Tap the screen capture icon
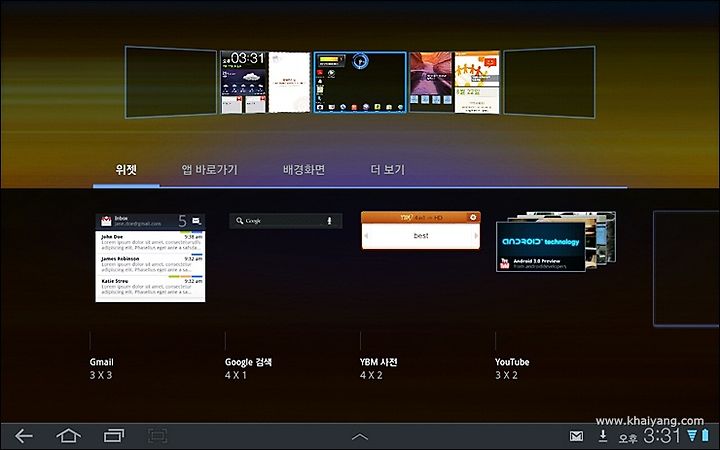 [158, 436]
